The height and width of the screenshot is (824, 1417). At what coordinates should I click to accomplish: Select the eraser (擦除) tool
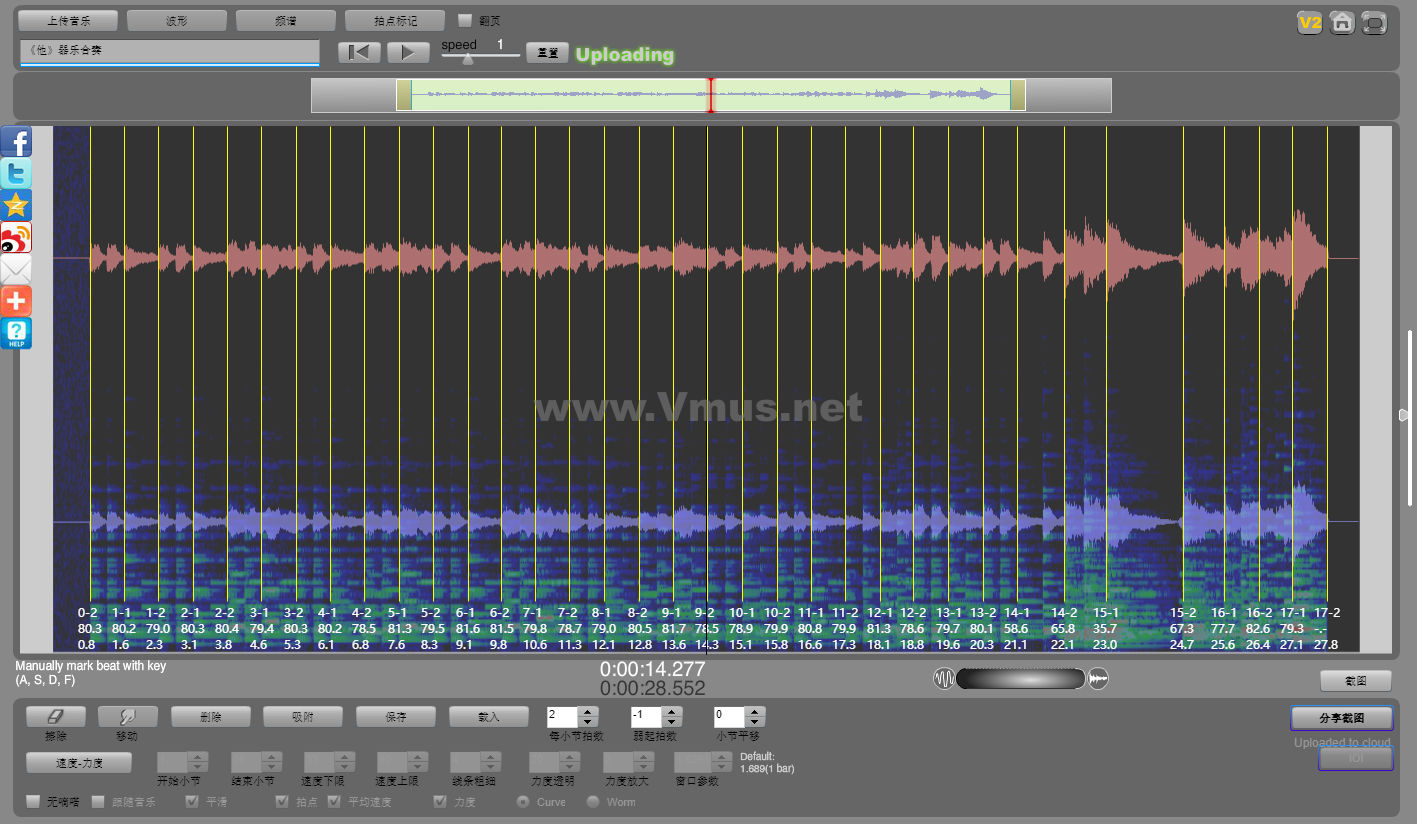click(55, 717)
